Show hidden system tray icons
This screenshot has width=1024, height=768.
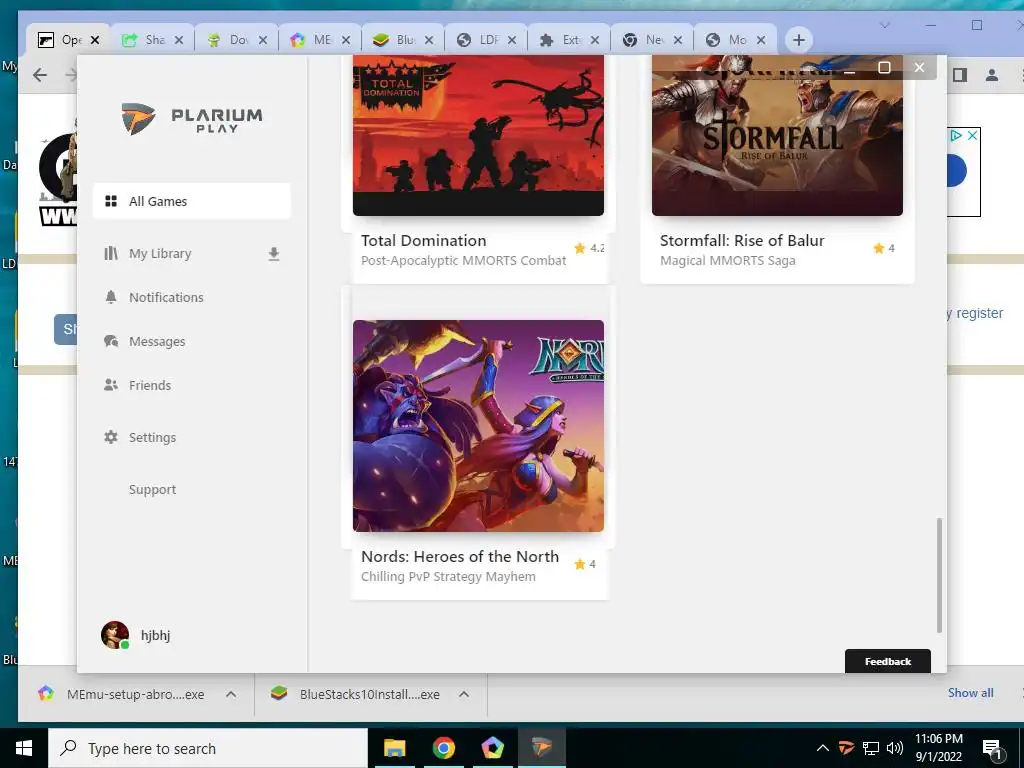(x=823, y=748)
